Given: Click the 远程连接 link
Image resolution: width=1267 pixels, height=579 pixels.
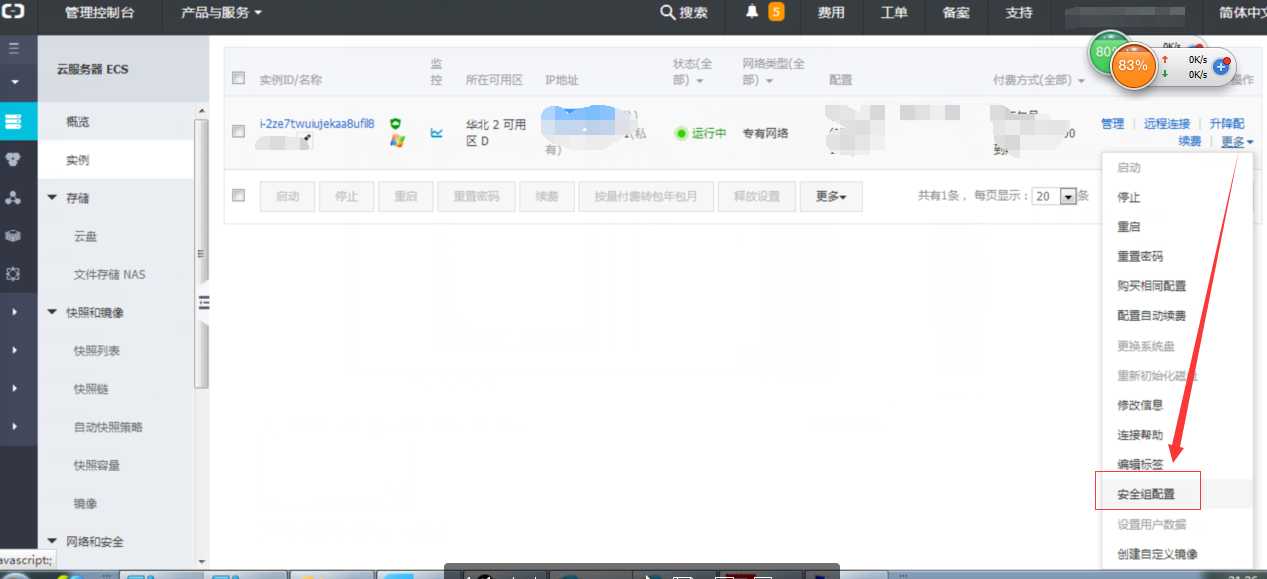Looking at the screenshot, I should coord(1167,124).
